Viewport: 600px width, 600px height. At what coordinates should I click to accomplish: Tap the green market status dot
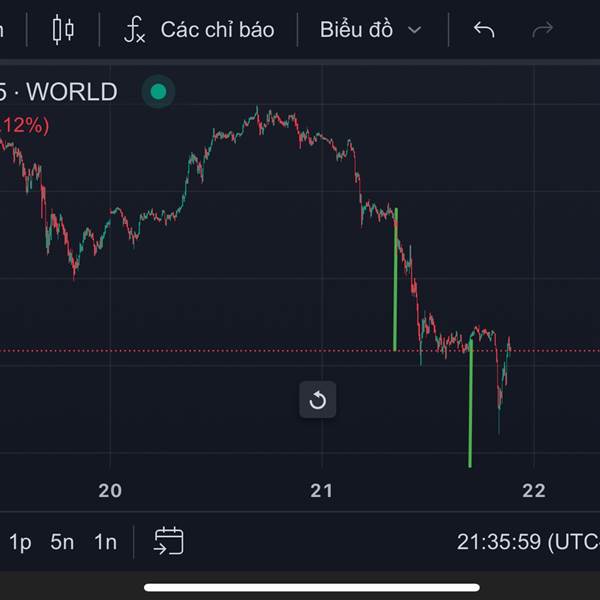pyautogui.click(x=158, y=93)
